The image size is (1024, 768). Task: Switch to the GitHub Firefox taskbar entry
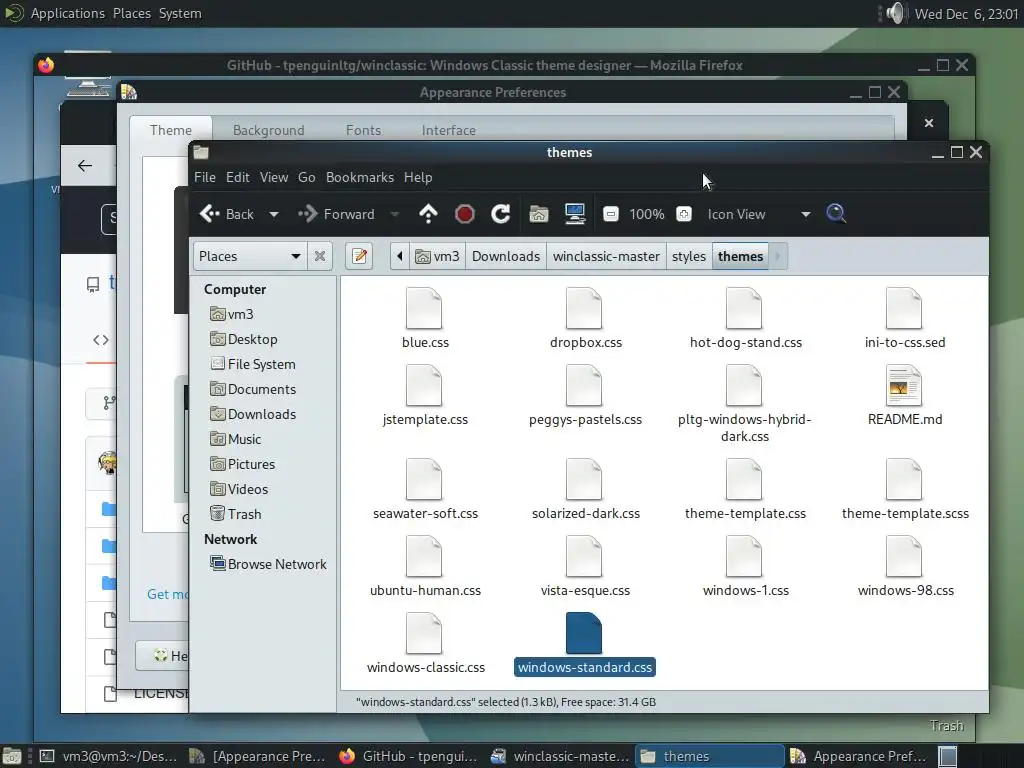(x=409, y=756)
